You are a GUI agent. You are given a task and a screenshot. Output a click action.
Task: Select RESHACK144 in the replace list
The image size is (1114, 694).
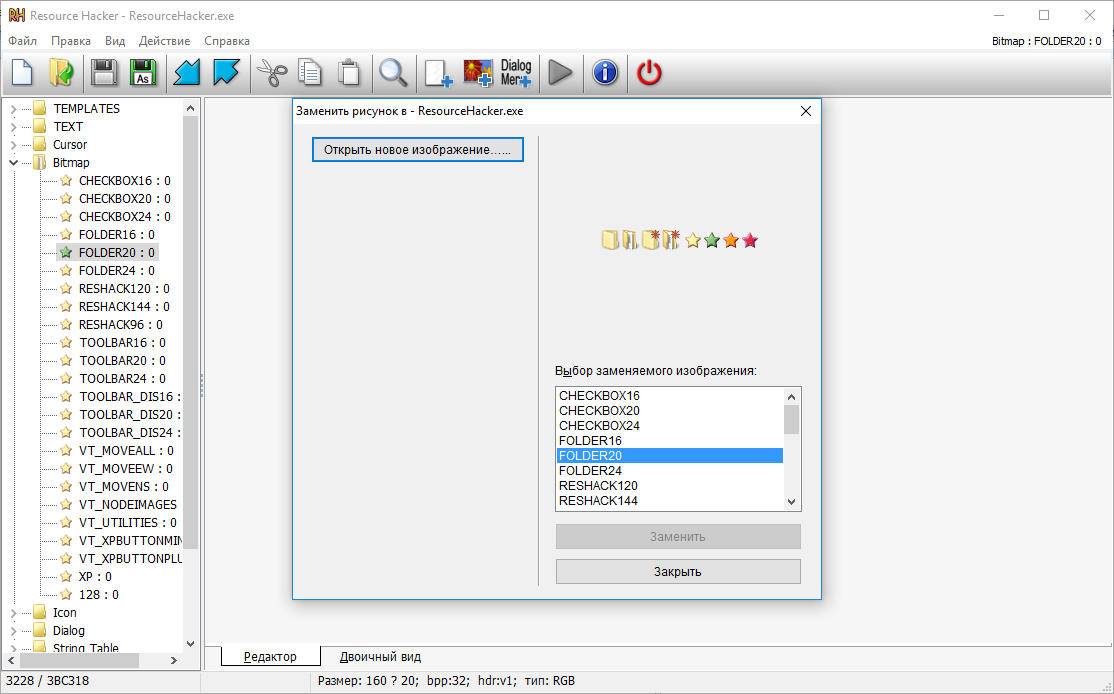tap(669, 501)
